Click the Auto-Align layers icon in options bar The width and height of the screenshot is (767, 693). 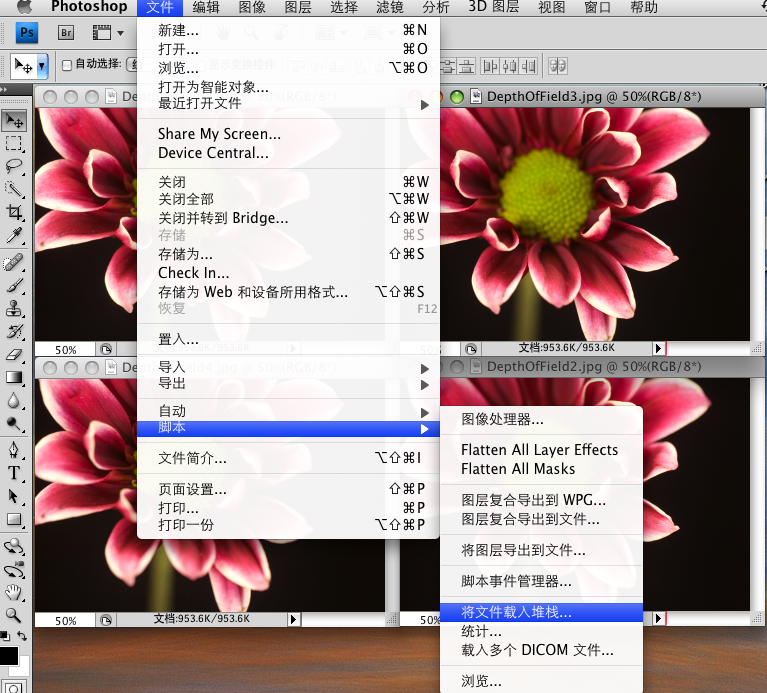[558, 66]
